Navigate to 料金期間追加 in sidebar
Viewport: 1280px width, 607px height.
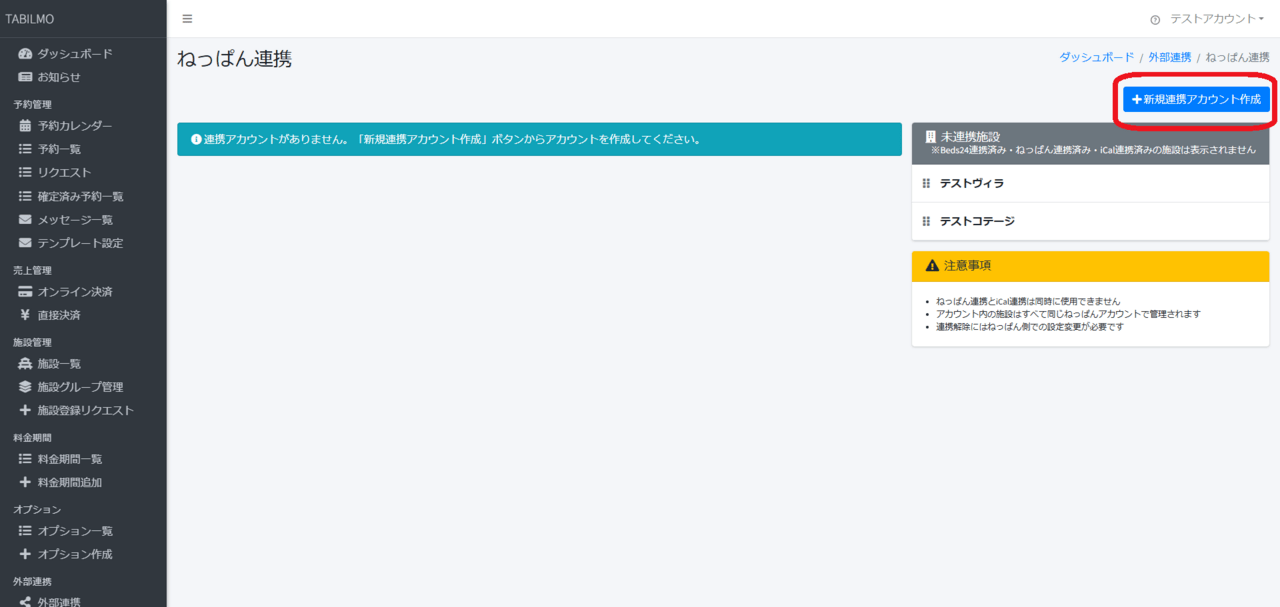[69, 482]
